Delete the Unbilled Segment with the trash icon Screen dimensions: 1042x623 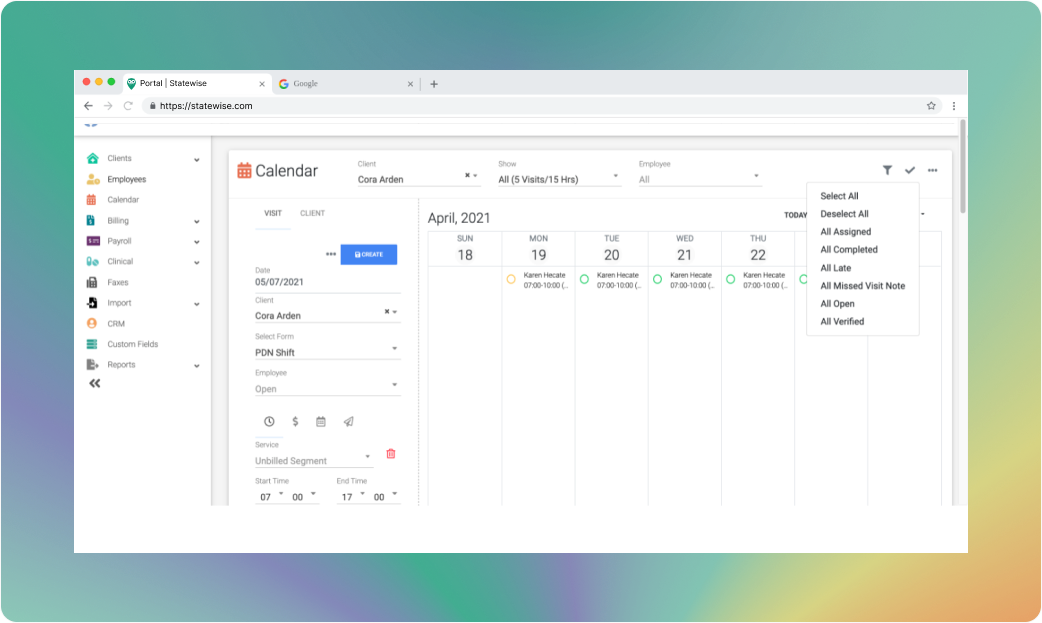pos(390,454)
